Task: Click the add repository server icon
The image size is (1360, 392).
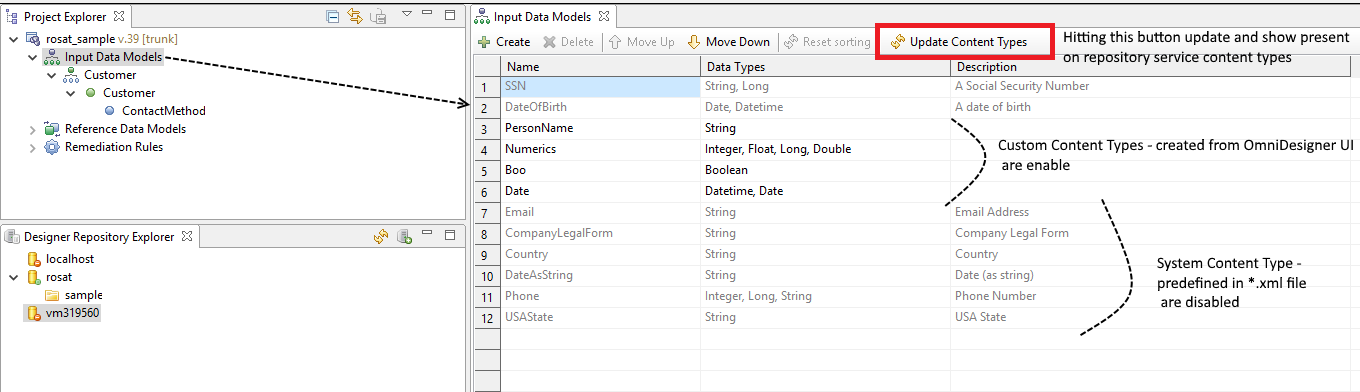Action: (x=405, y=237)
